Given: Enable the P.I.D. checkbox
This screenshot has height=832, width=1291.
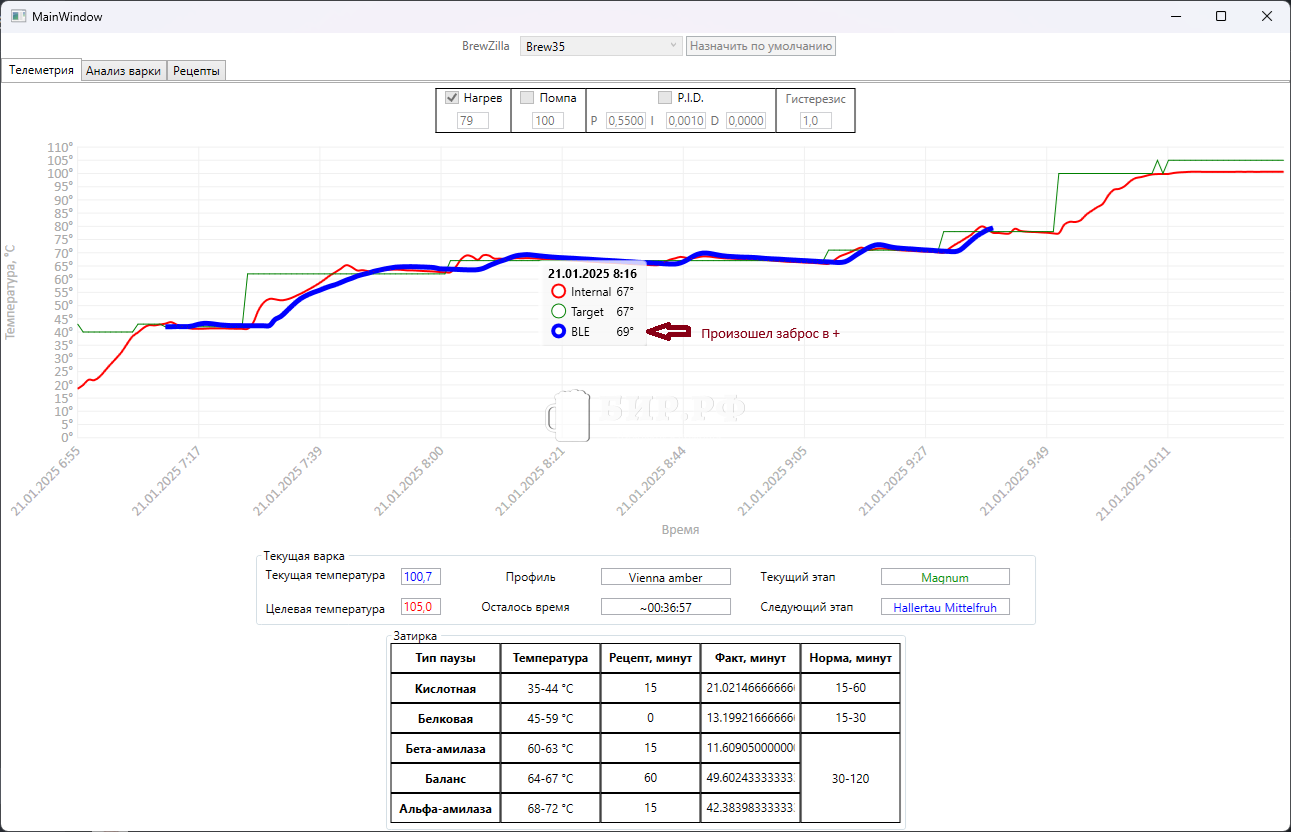Looking at the screenshot, I should click(x=665, y=98).
